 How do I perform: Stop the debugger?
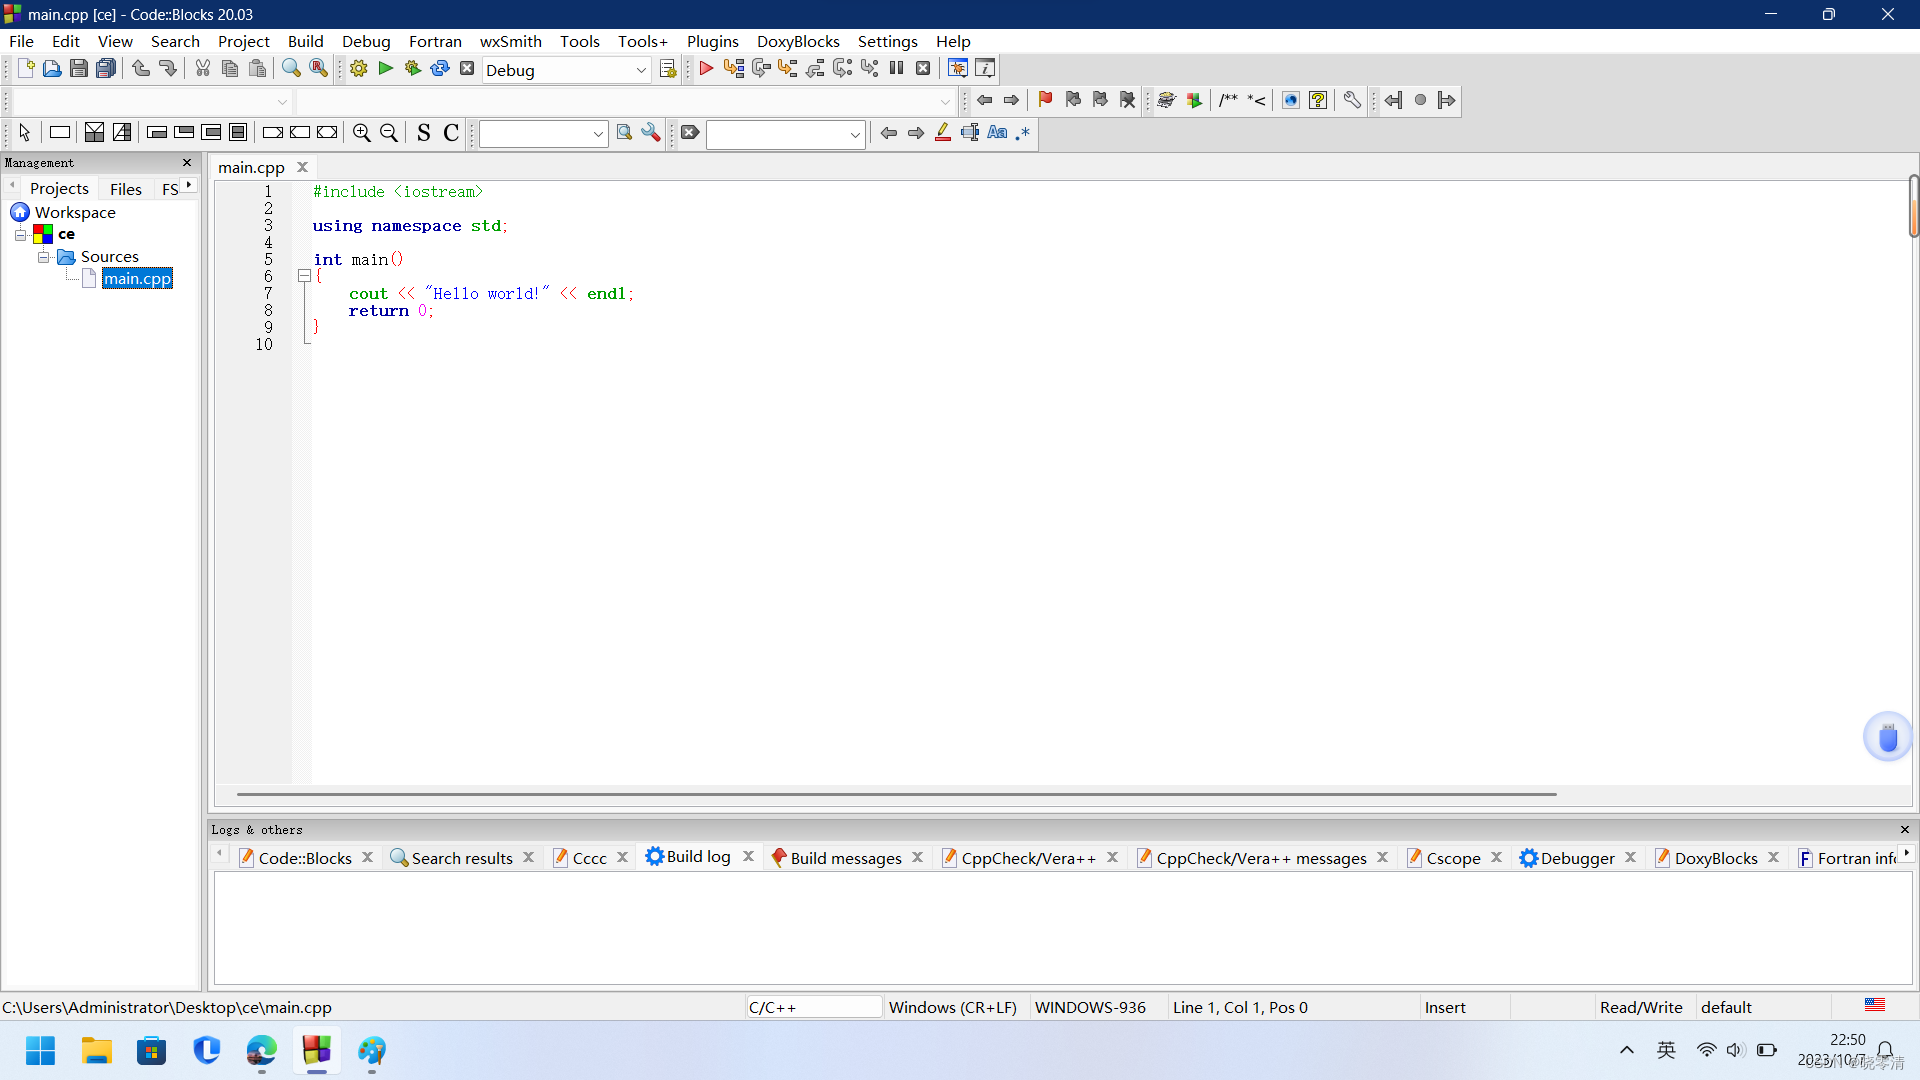(x=923, y=69)
